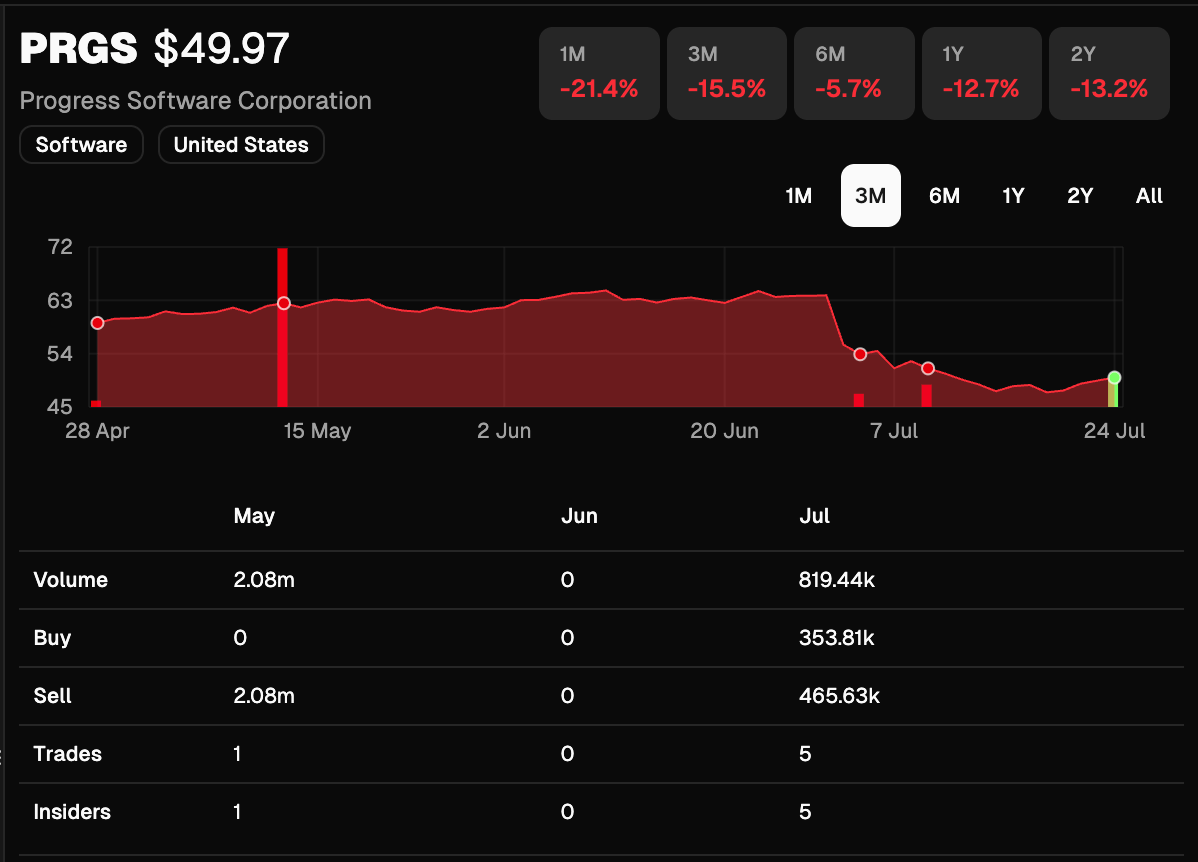1198x862 pixels.
Task: Click the Software sector tag
Action: click(81, 144)
